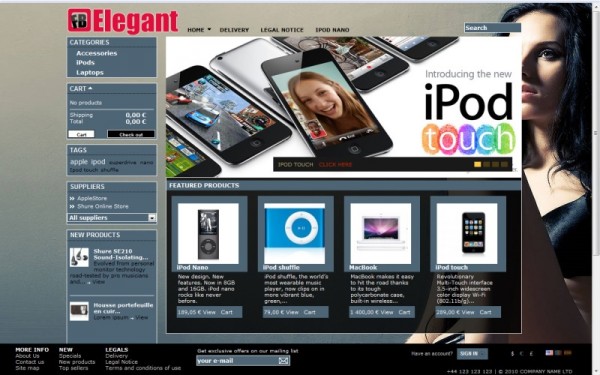Click the Elegant store logo
Image resolution: width=600 pixels, height=375 pixels.
(x=123, y=20)
